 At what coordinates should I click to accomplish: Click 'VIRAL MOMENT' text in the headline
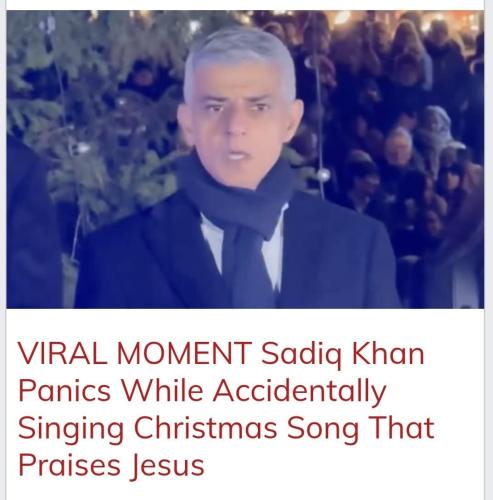pyautogui.click(x=135, y=353)
